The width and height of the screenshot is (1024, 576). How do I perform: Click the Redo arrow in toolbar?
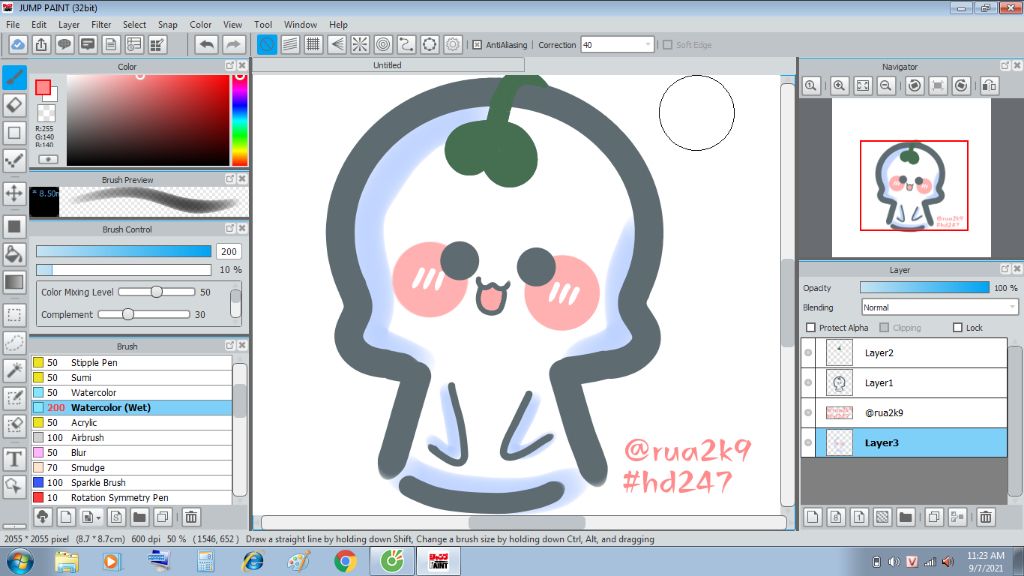coord(233,44)
